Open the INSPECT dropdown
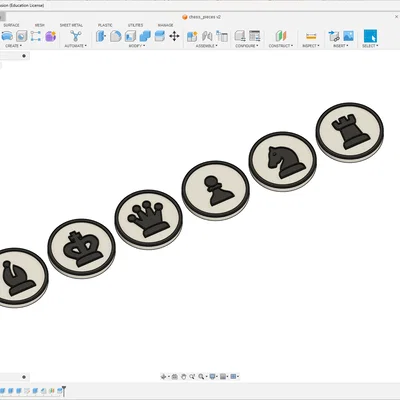 coord(311,46)
